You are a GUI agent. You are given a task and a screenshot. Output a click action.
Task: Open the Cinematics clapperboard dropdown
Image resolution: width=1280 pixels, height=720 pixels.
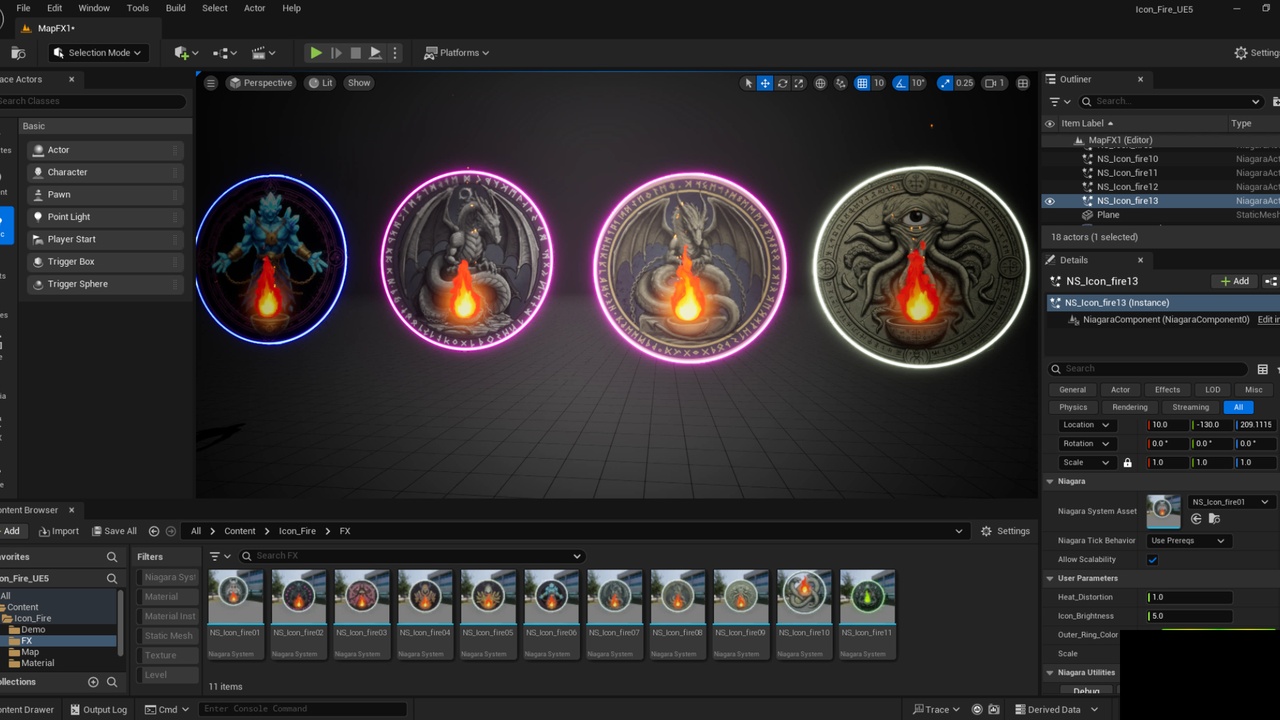tap(264, 53)
